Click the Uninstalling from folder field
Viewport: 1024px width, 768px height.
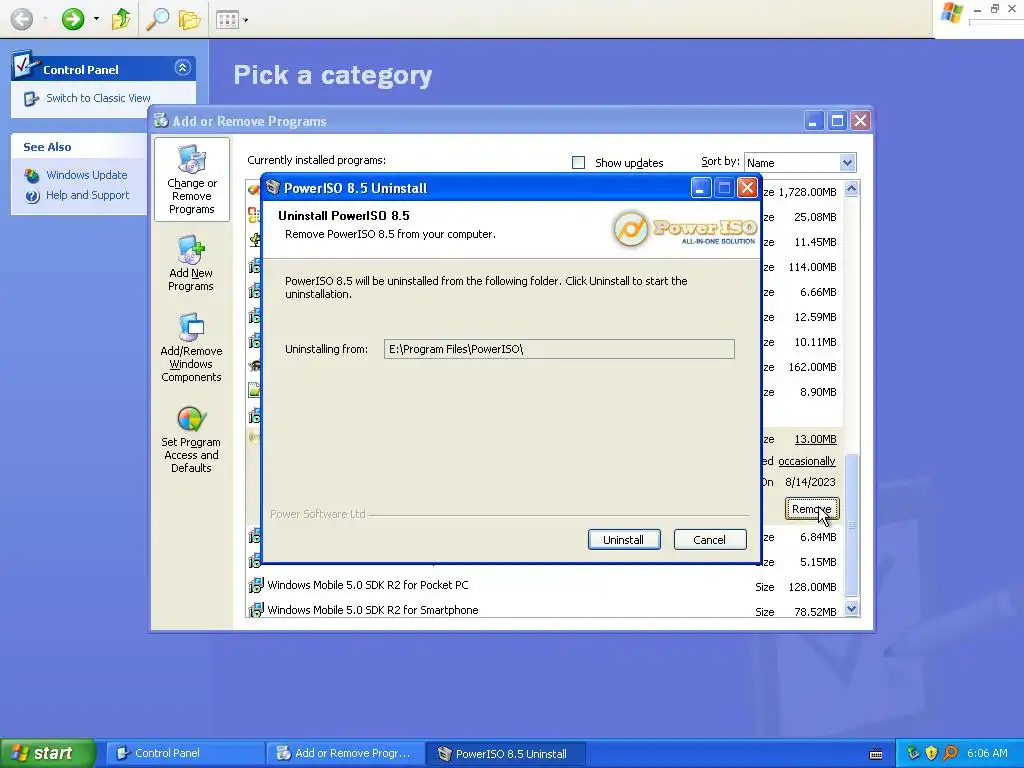pos(559,349)
